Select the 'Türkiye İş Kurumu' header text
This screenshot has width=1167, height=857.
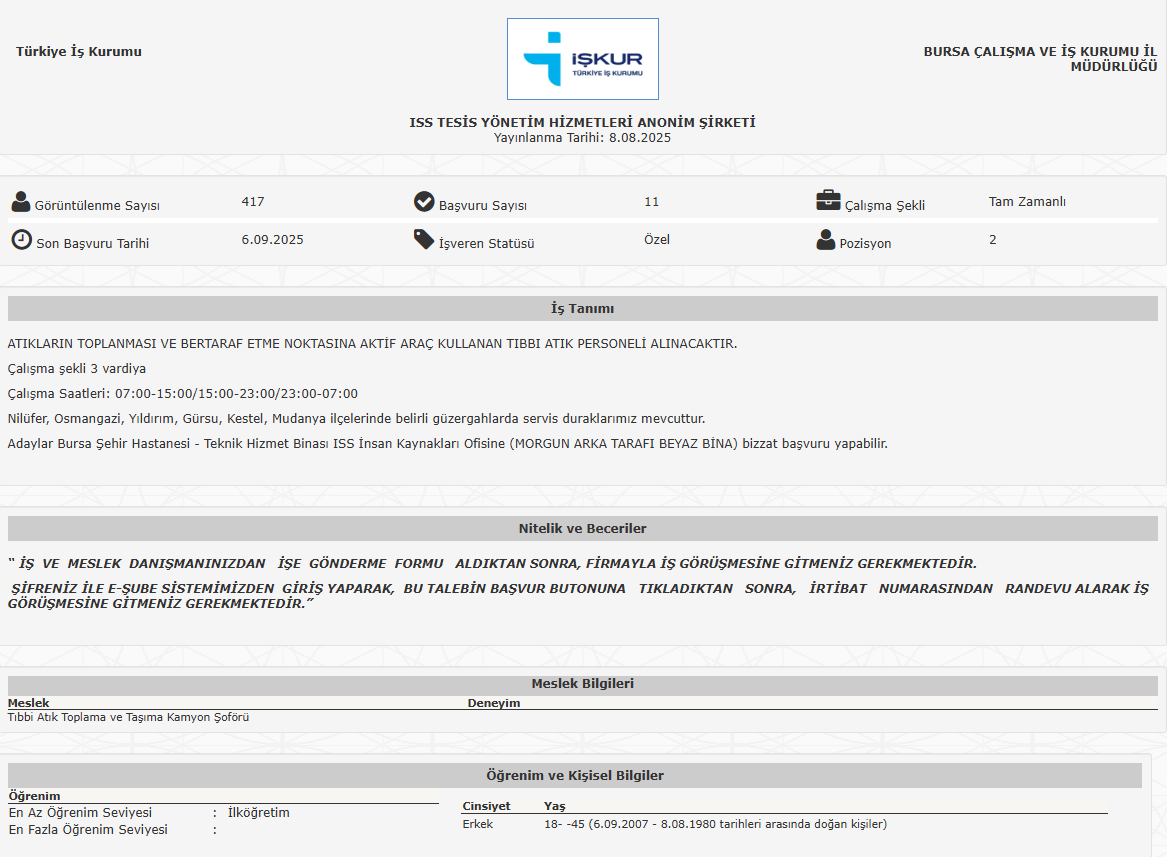(x=79, y=51)
